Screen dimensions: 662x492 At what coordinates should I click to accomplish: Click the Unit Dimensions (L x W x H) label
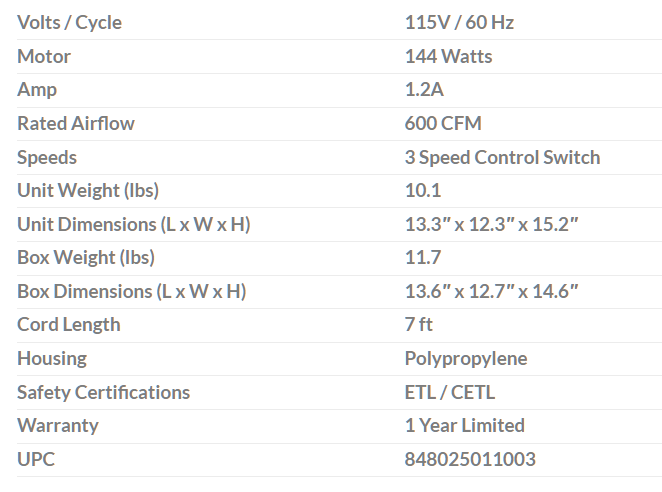(133, 224)
